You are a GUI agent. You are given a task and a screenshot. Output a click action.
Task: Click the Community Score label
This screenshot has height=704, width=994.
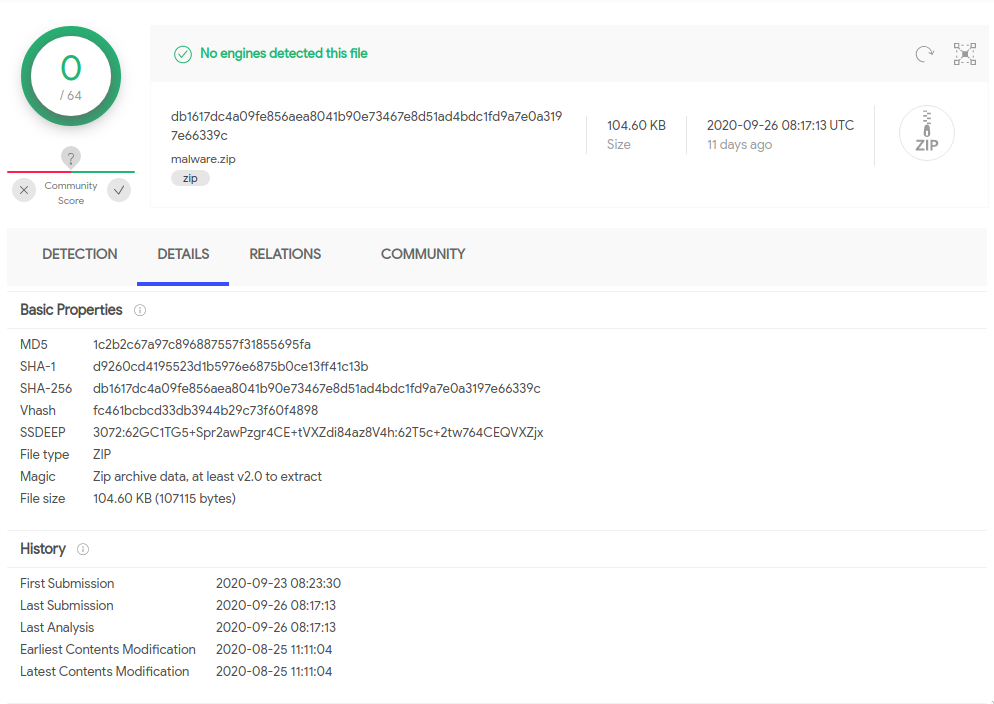pos(71,193)
